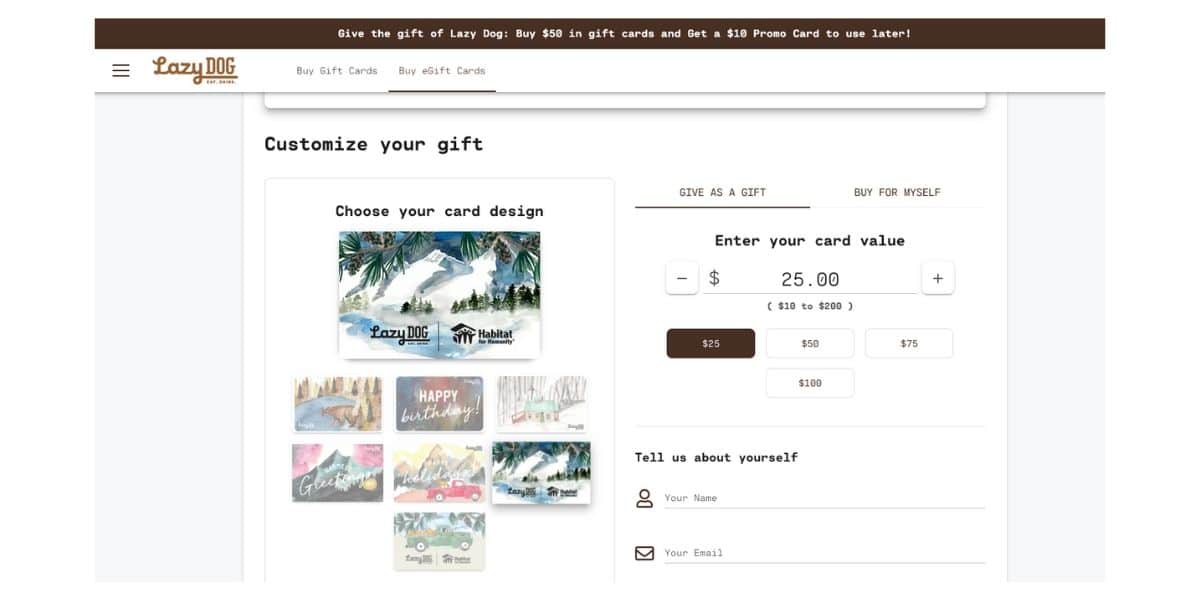The image size is (1200, 600).
Task: Switch to the Buy Gift Cards tab
Action: click(x=337, y=71)
